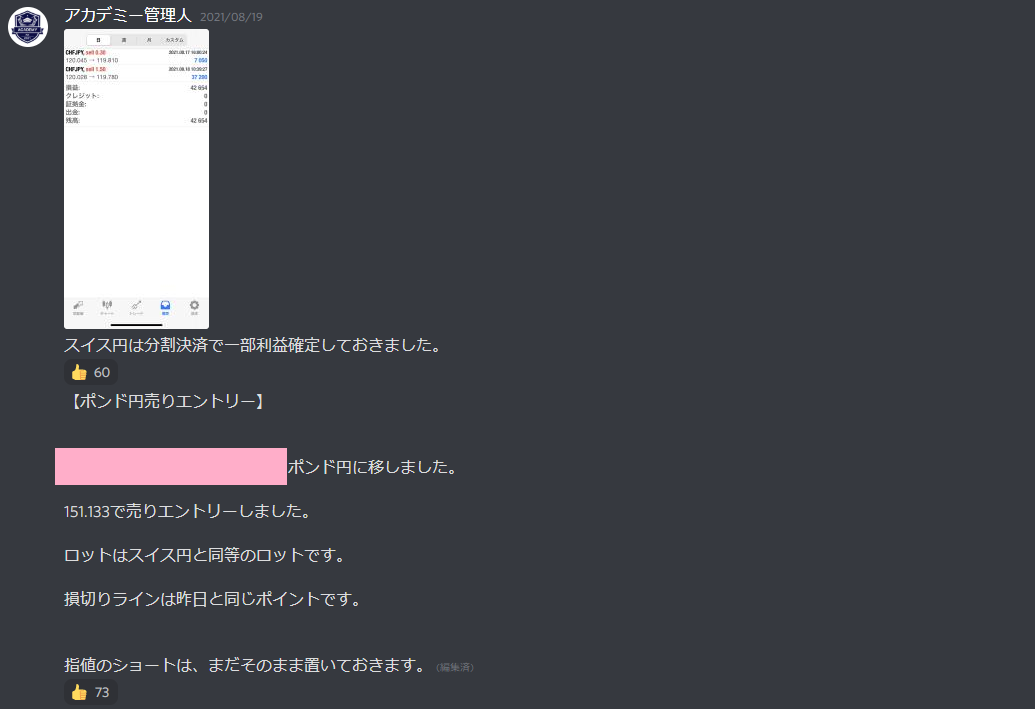
Task: Click the 【ポンド円売りエントリー】 heading text
Action: click(x=166, y=401)
